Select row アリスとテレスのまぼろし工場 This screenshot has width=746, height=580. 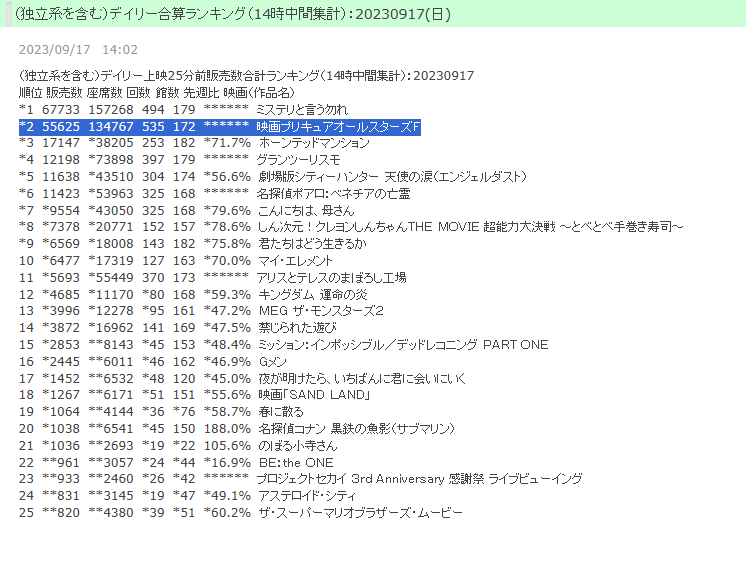pos(213,277)
